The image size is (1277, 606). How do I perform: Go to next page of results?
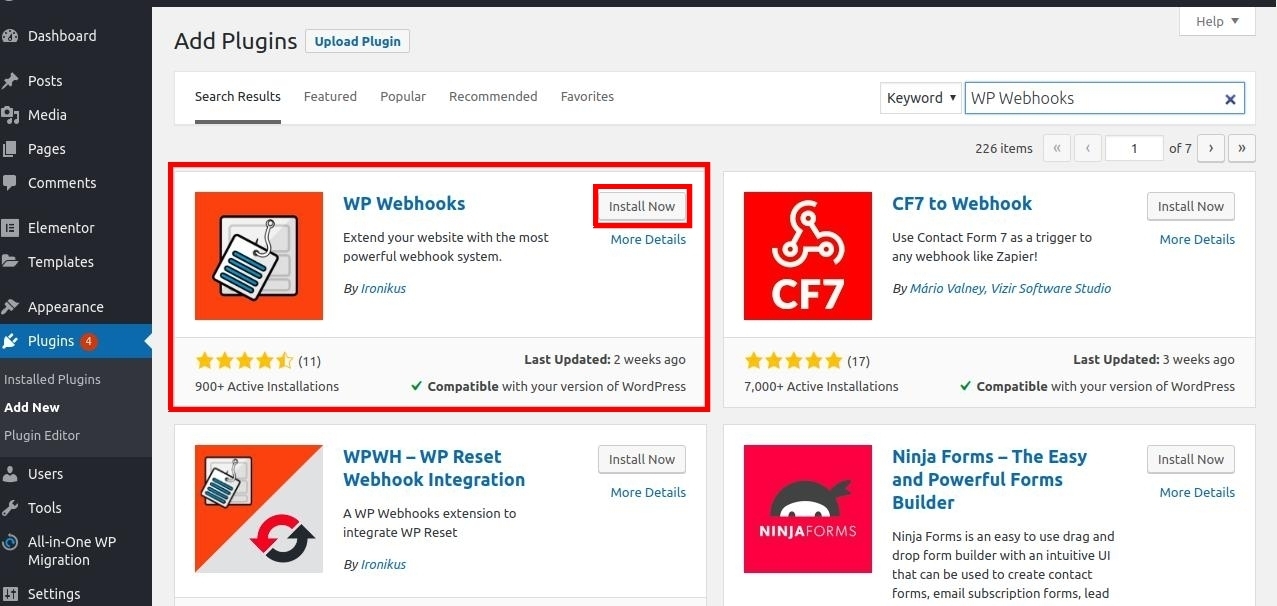click(1211, 148)
